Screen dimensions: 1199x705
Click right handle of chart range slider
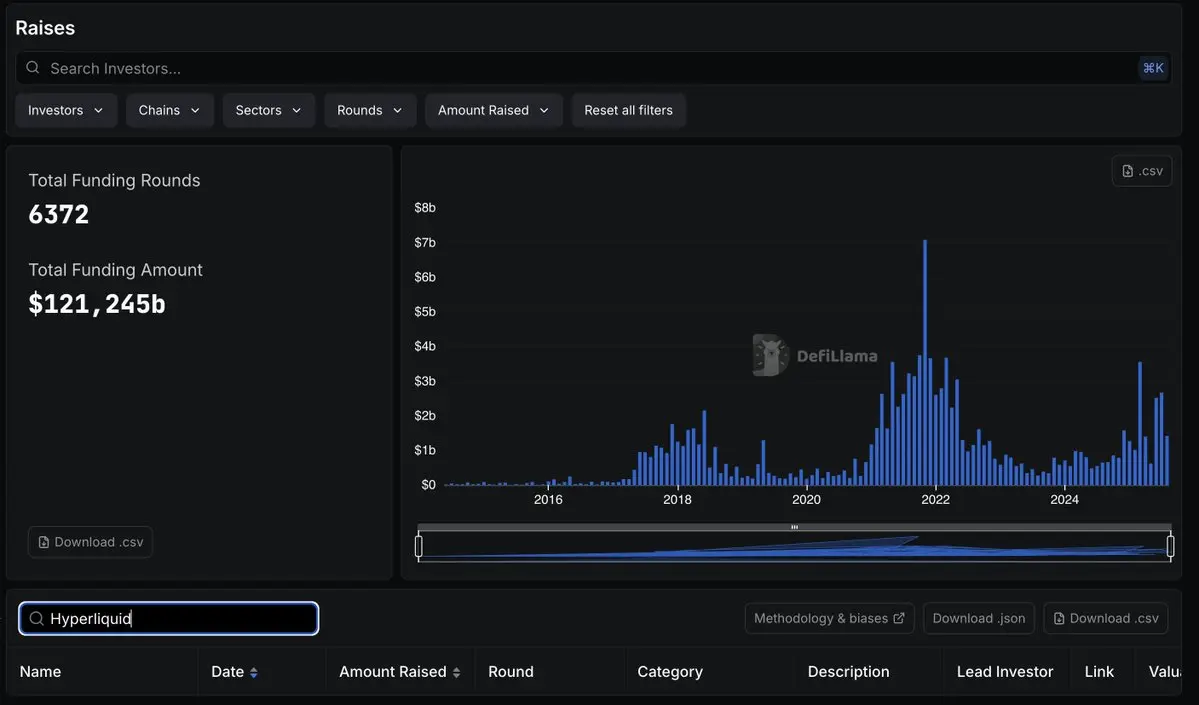1171,546
